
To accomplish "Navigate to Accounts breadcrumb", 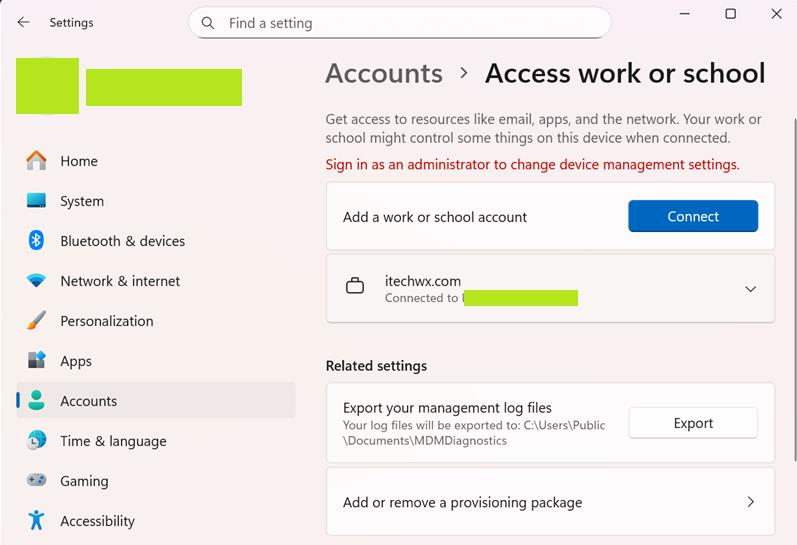I will (x=384, y=73).
